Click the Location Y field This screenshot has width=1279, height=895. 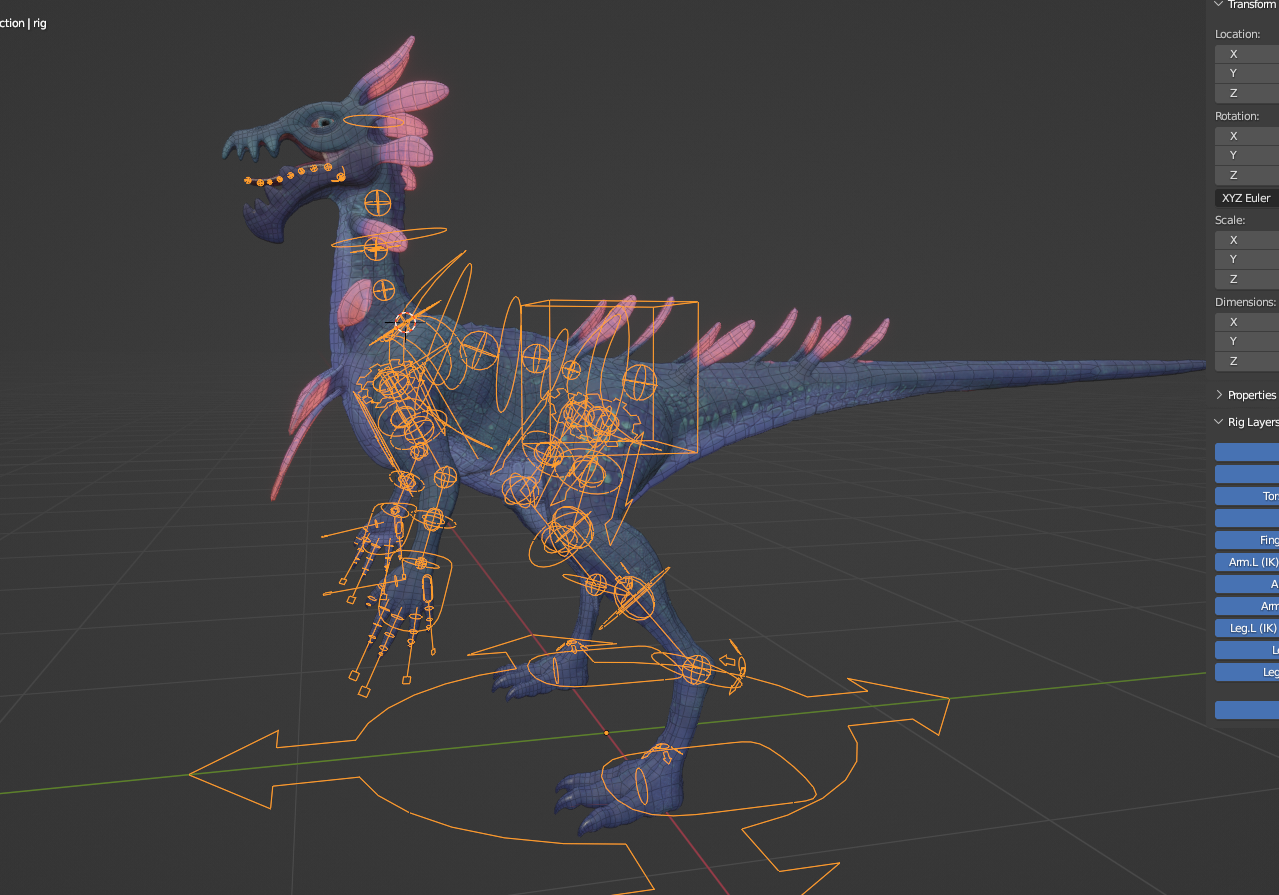[1247, 73]
